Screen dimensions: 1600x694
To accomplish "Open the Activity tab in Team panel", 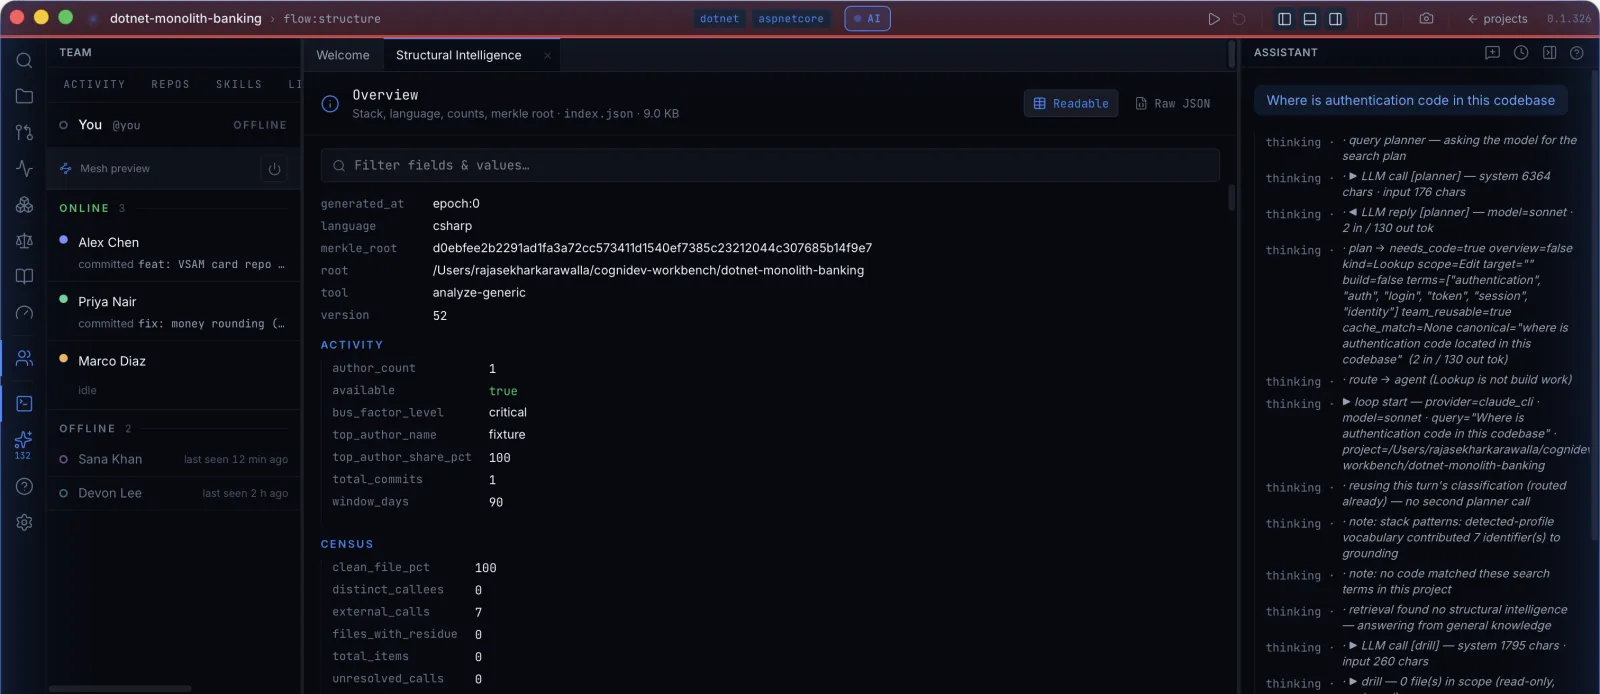I will click(x=94, y=84).
